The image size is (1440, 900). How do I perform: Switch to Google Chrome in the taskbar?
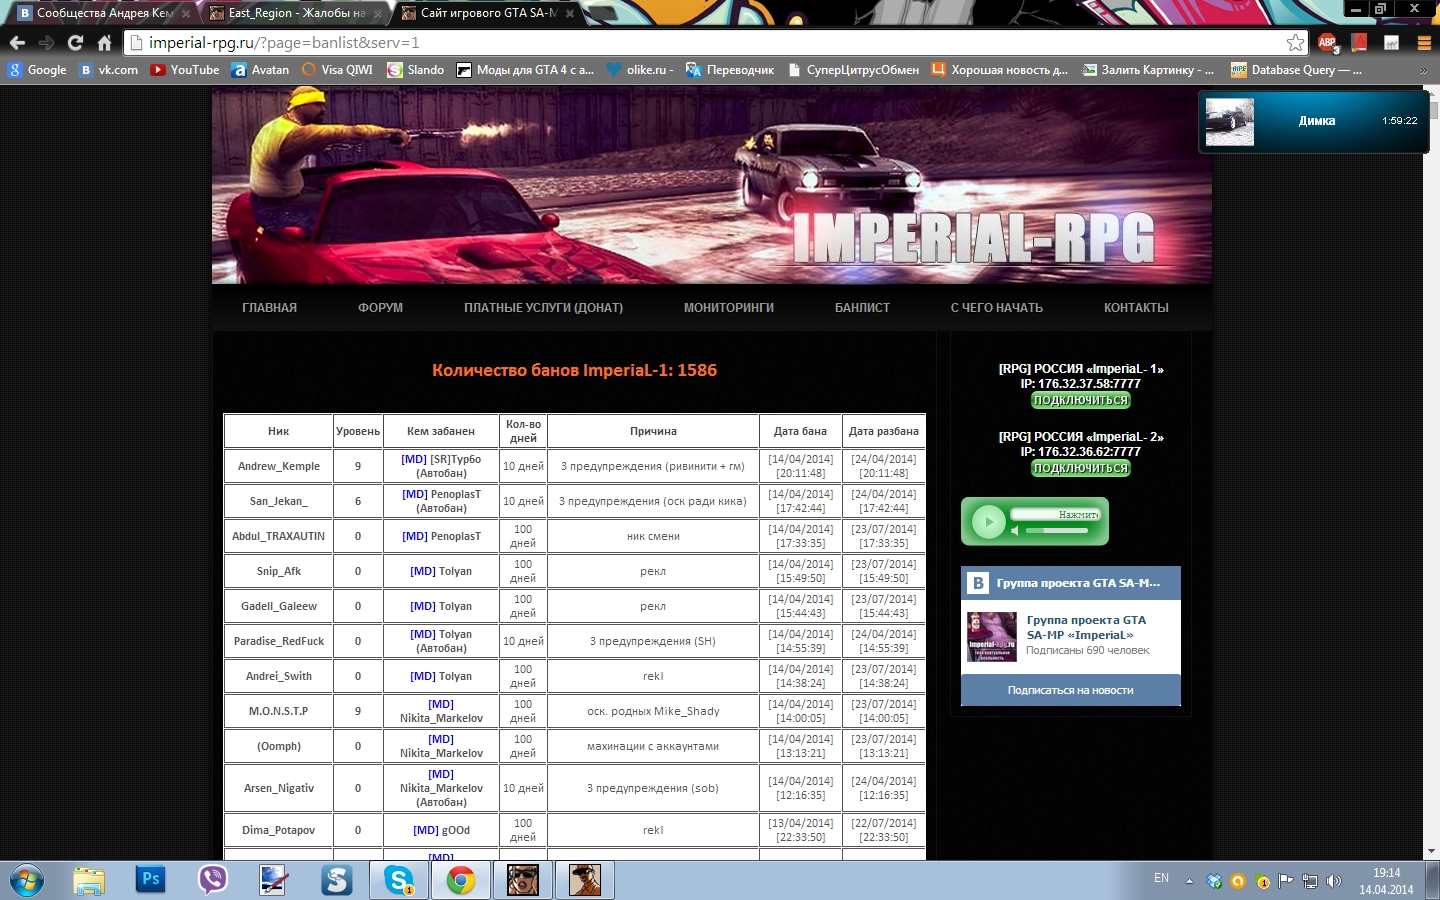(461, 880)
